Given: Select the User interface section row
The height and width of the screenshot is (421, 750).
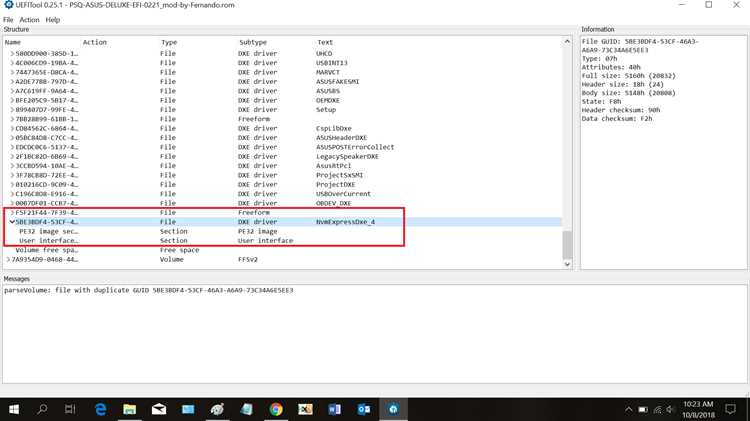Looking at the screenshot, I should 282,241.
